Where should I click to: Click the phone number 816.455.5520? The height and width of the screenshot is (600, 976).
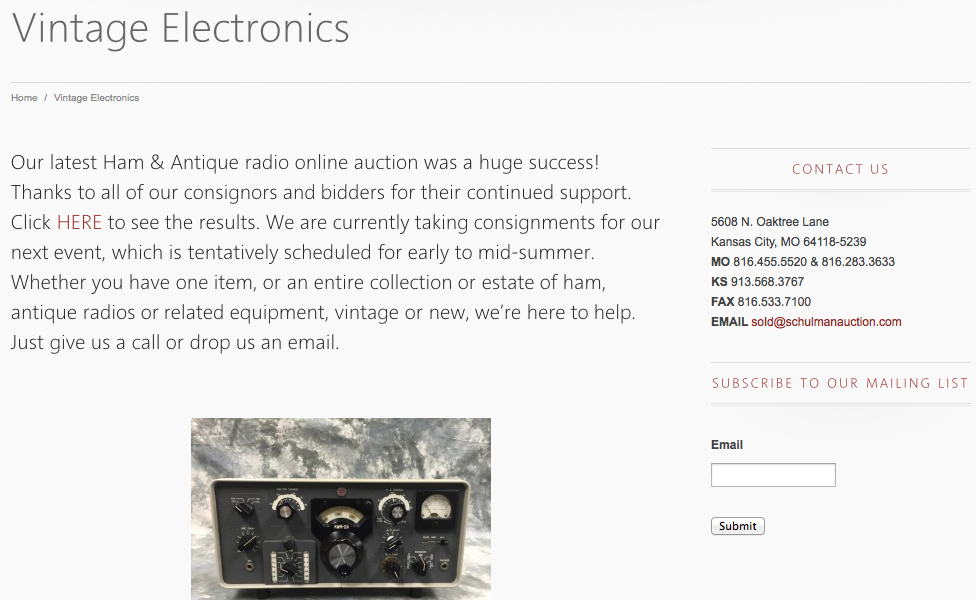(769, 262)
